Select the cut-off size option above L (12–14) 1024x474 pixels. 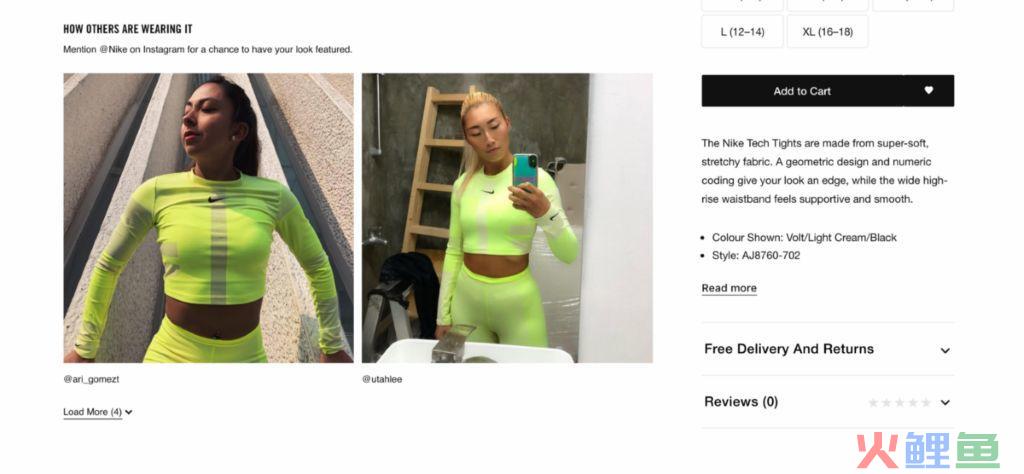(742, 5)
